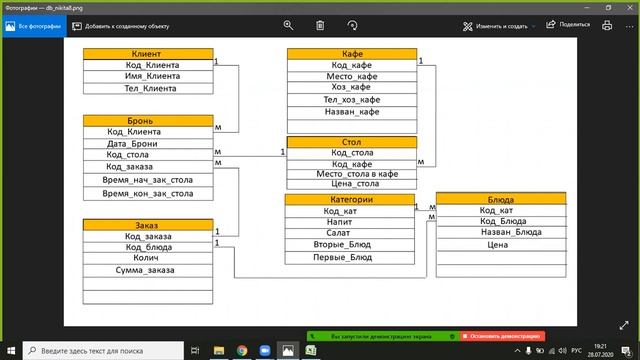Click the Салат field

tap(350, 233)
